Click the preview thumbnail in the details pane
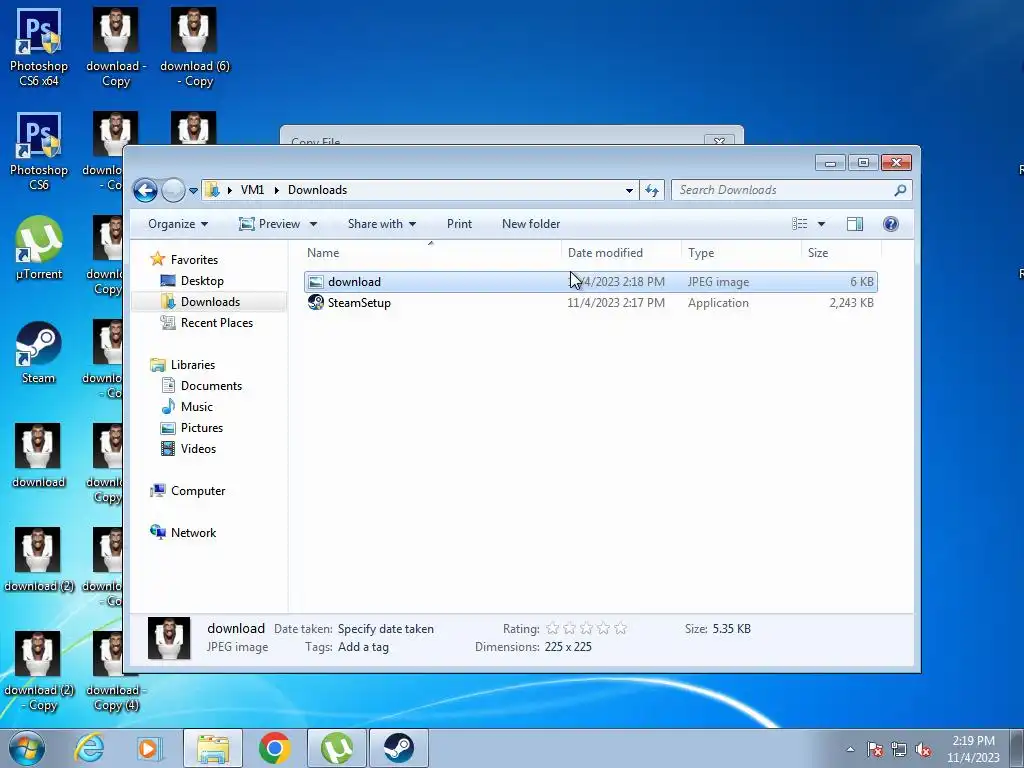 [169, 638]
